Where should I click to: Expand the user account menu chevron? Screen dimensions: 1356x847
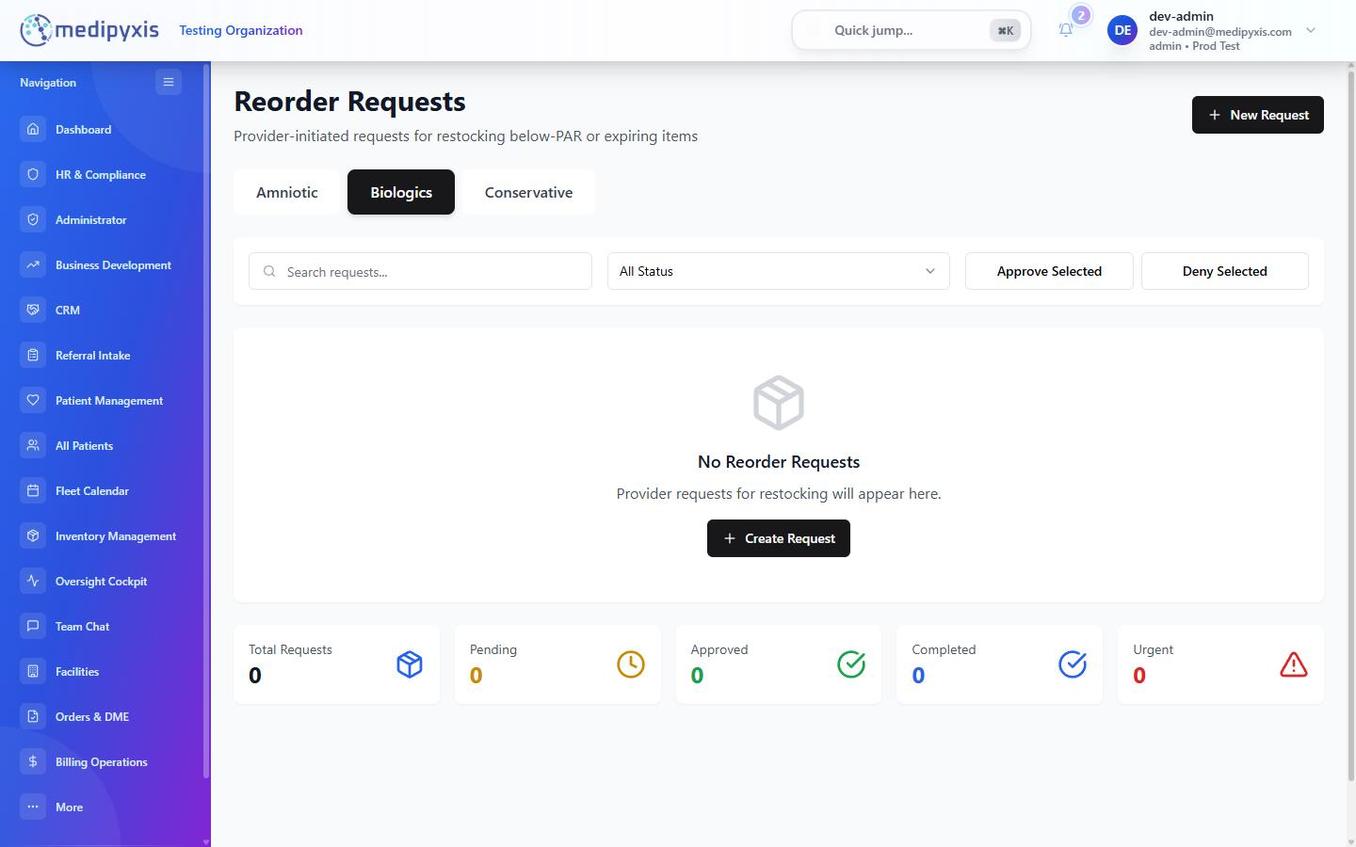click(x=1311, y=30)
